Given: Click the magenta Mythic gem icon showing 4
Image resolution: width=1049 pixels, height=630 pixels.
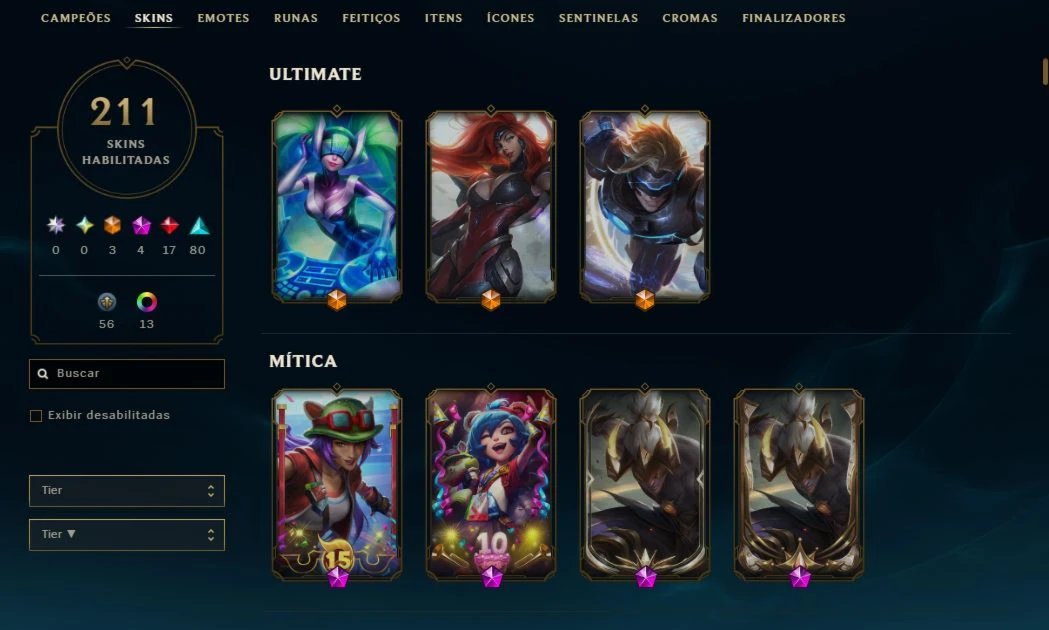Looking at the screenshot, I should point(141,225).
